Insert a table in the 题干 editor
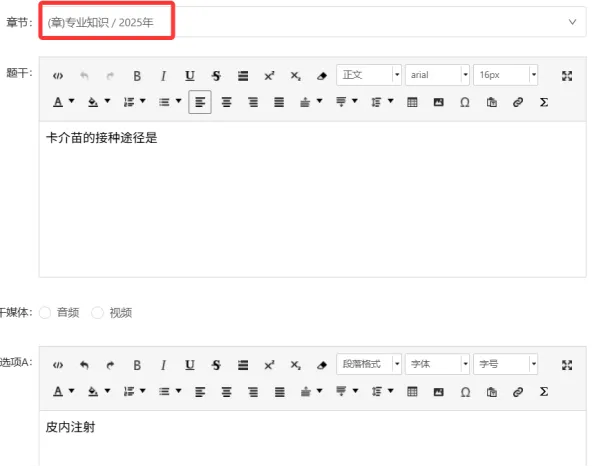 412,102
